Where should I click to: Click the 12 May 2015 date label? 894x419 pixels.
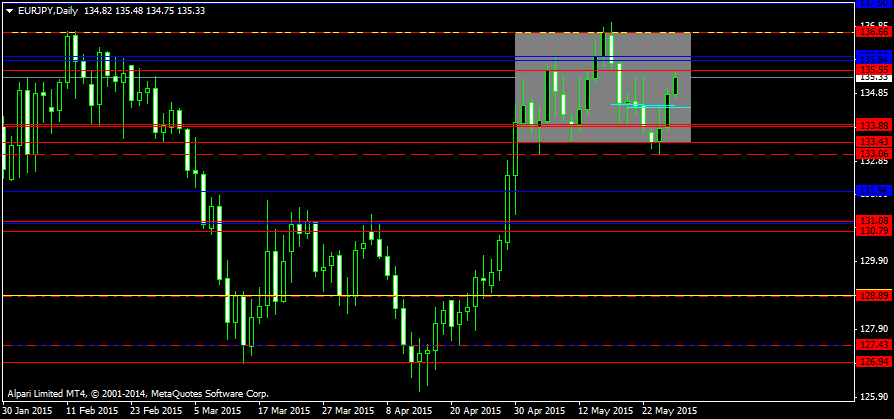605,410
